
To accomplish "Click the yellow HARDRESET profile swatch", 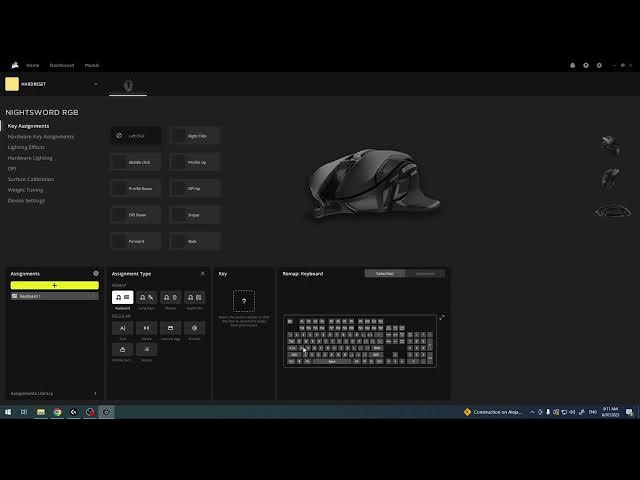I will tap(12, 84).
